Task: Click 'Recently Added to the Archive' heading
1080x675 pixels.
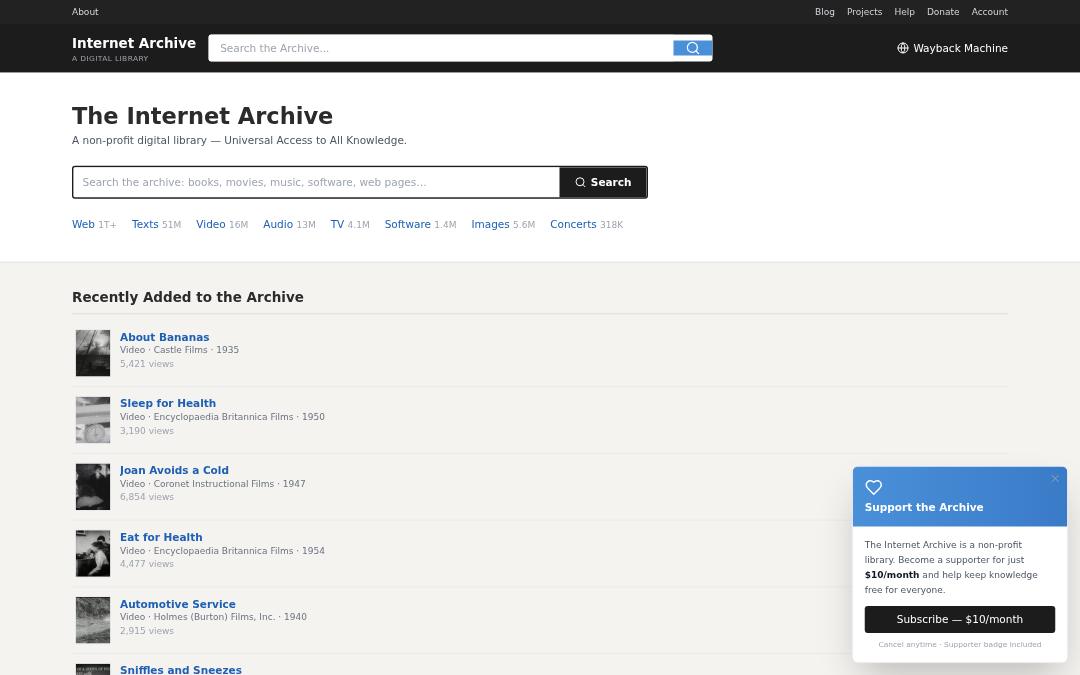Action: coord(187,297)
